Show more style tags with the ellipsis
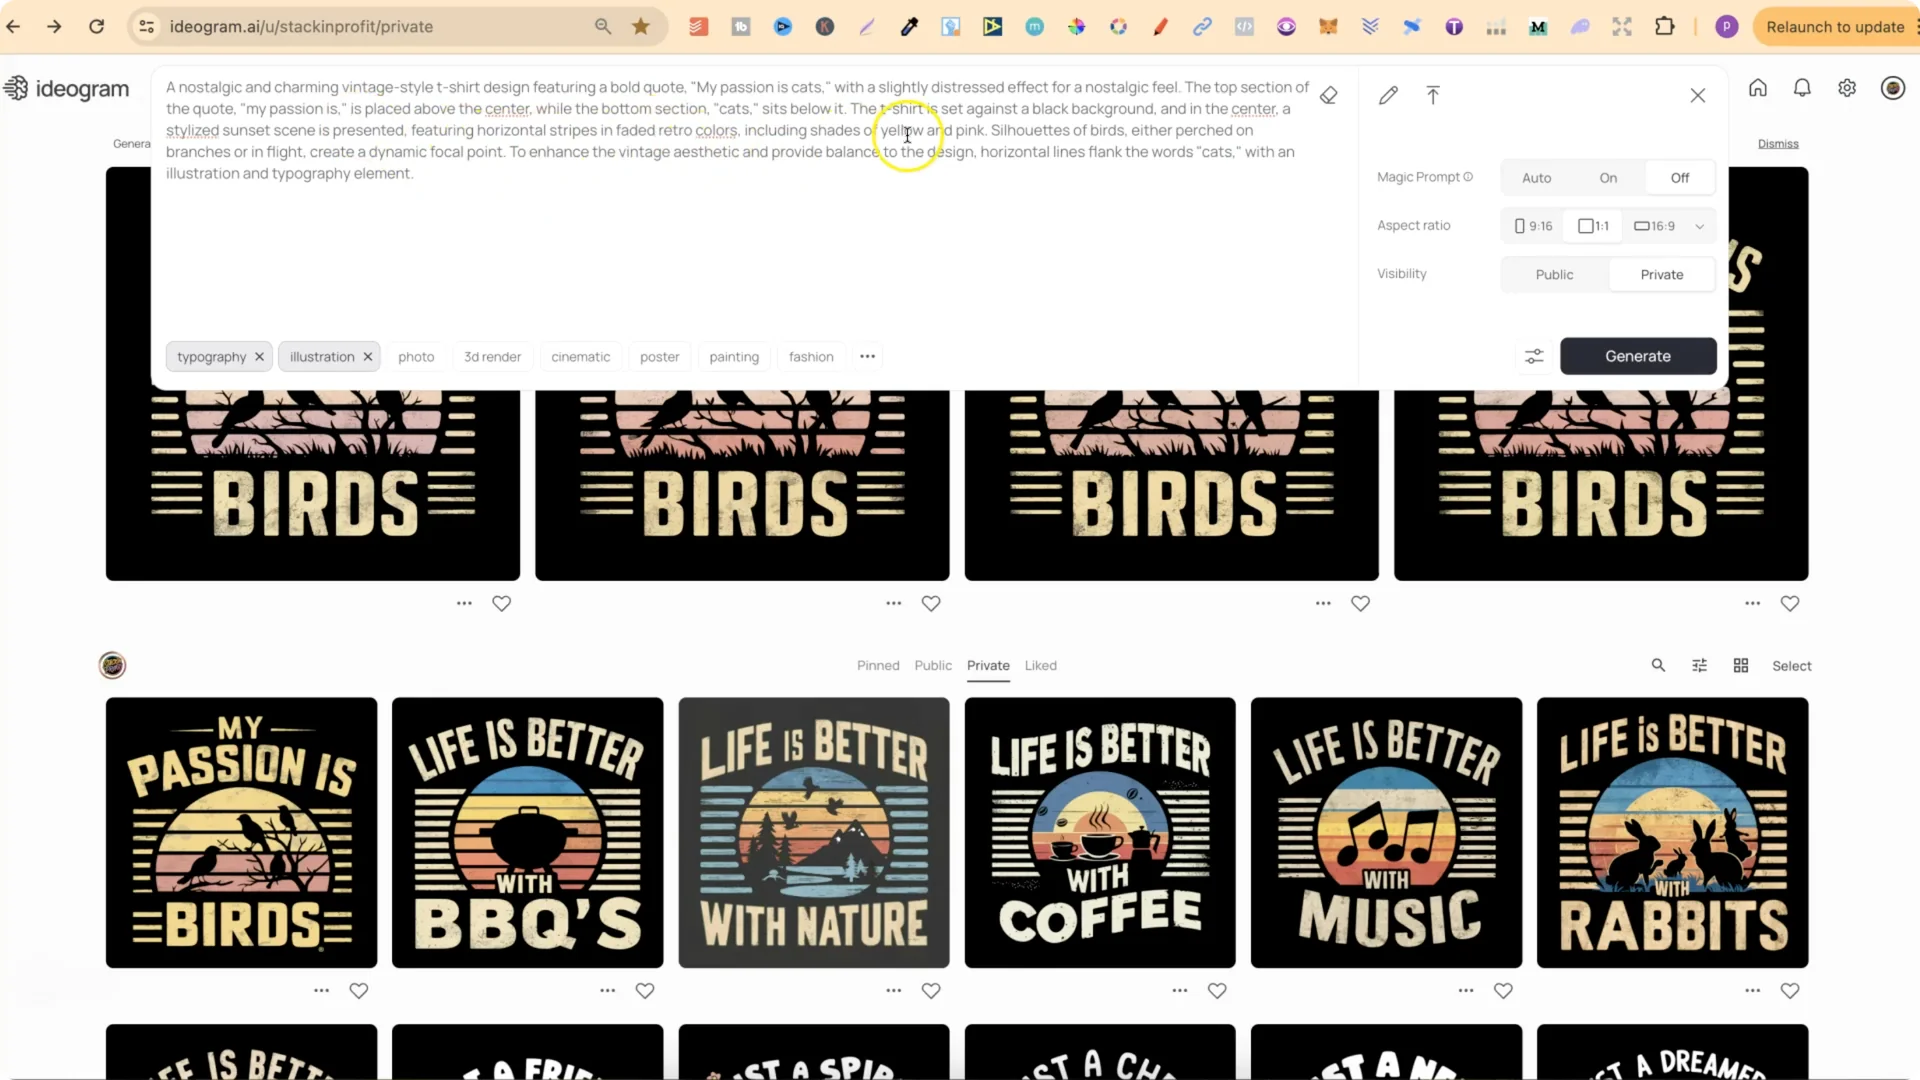The height and width of the screenshot is (1080, 1920). [x=867, y=357]
